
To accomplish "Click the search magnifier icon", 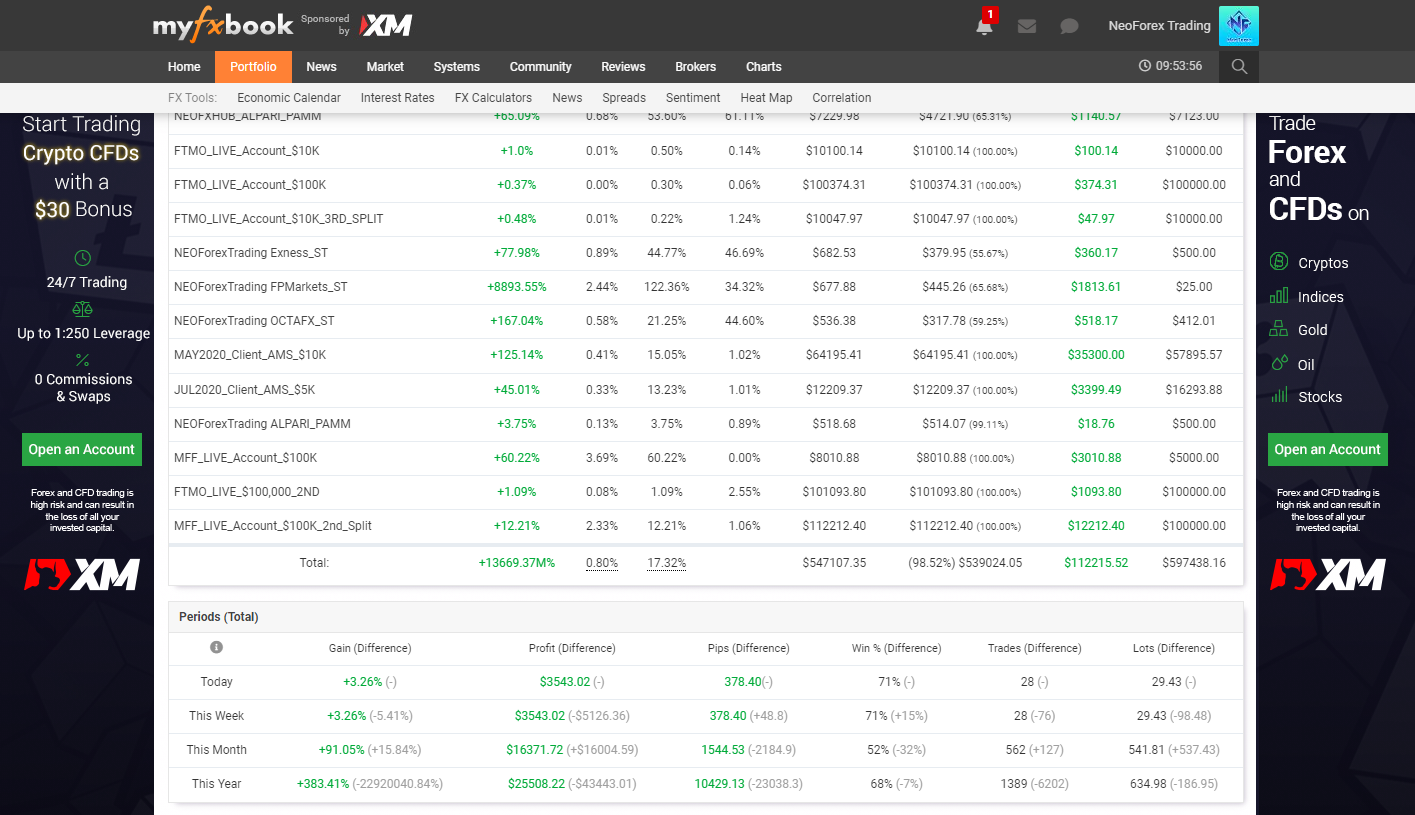I will pos(1239,67).
